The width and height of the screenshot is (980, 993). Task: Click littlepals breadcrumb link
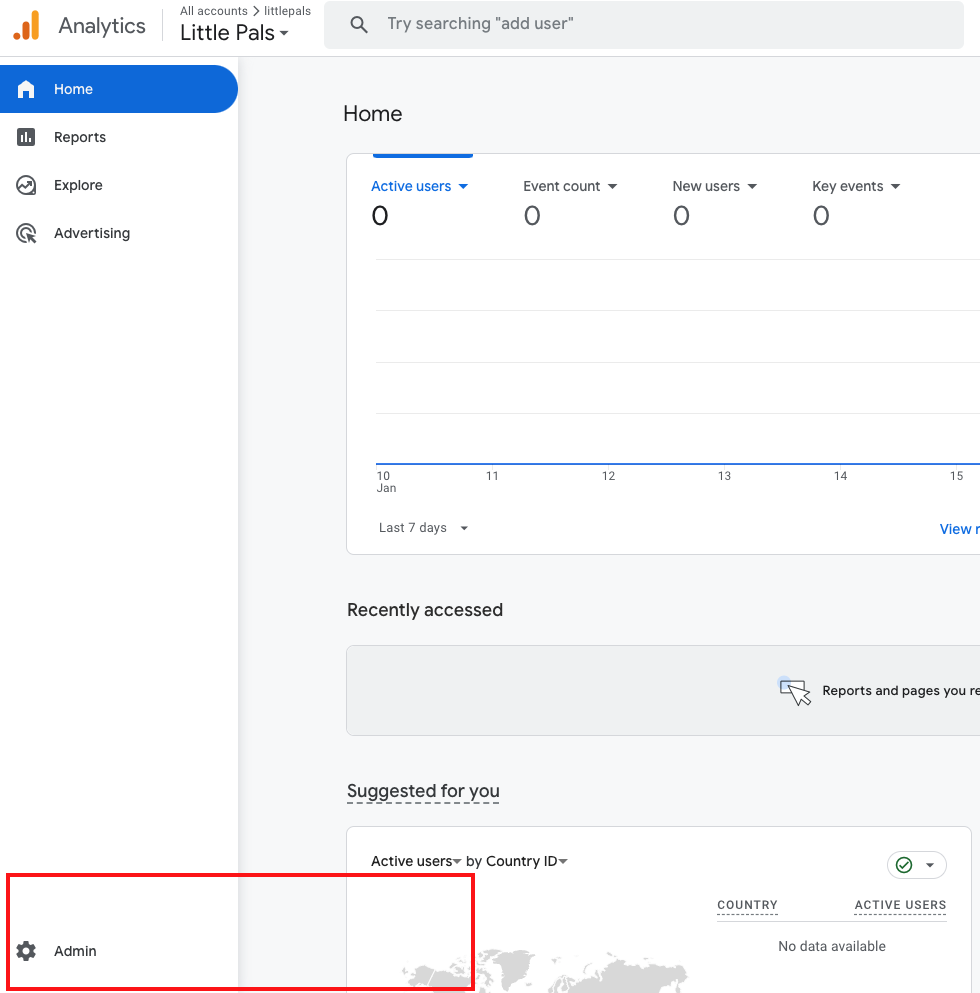point(288,11)
